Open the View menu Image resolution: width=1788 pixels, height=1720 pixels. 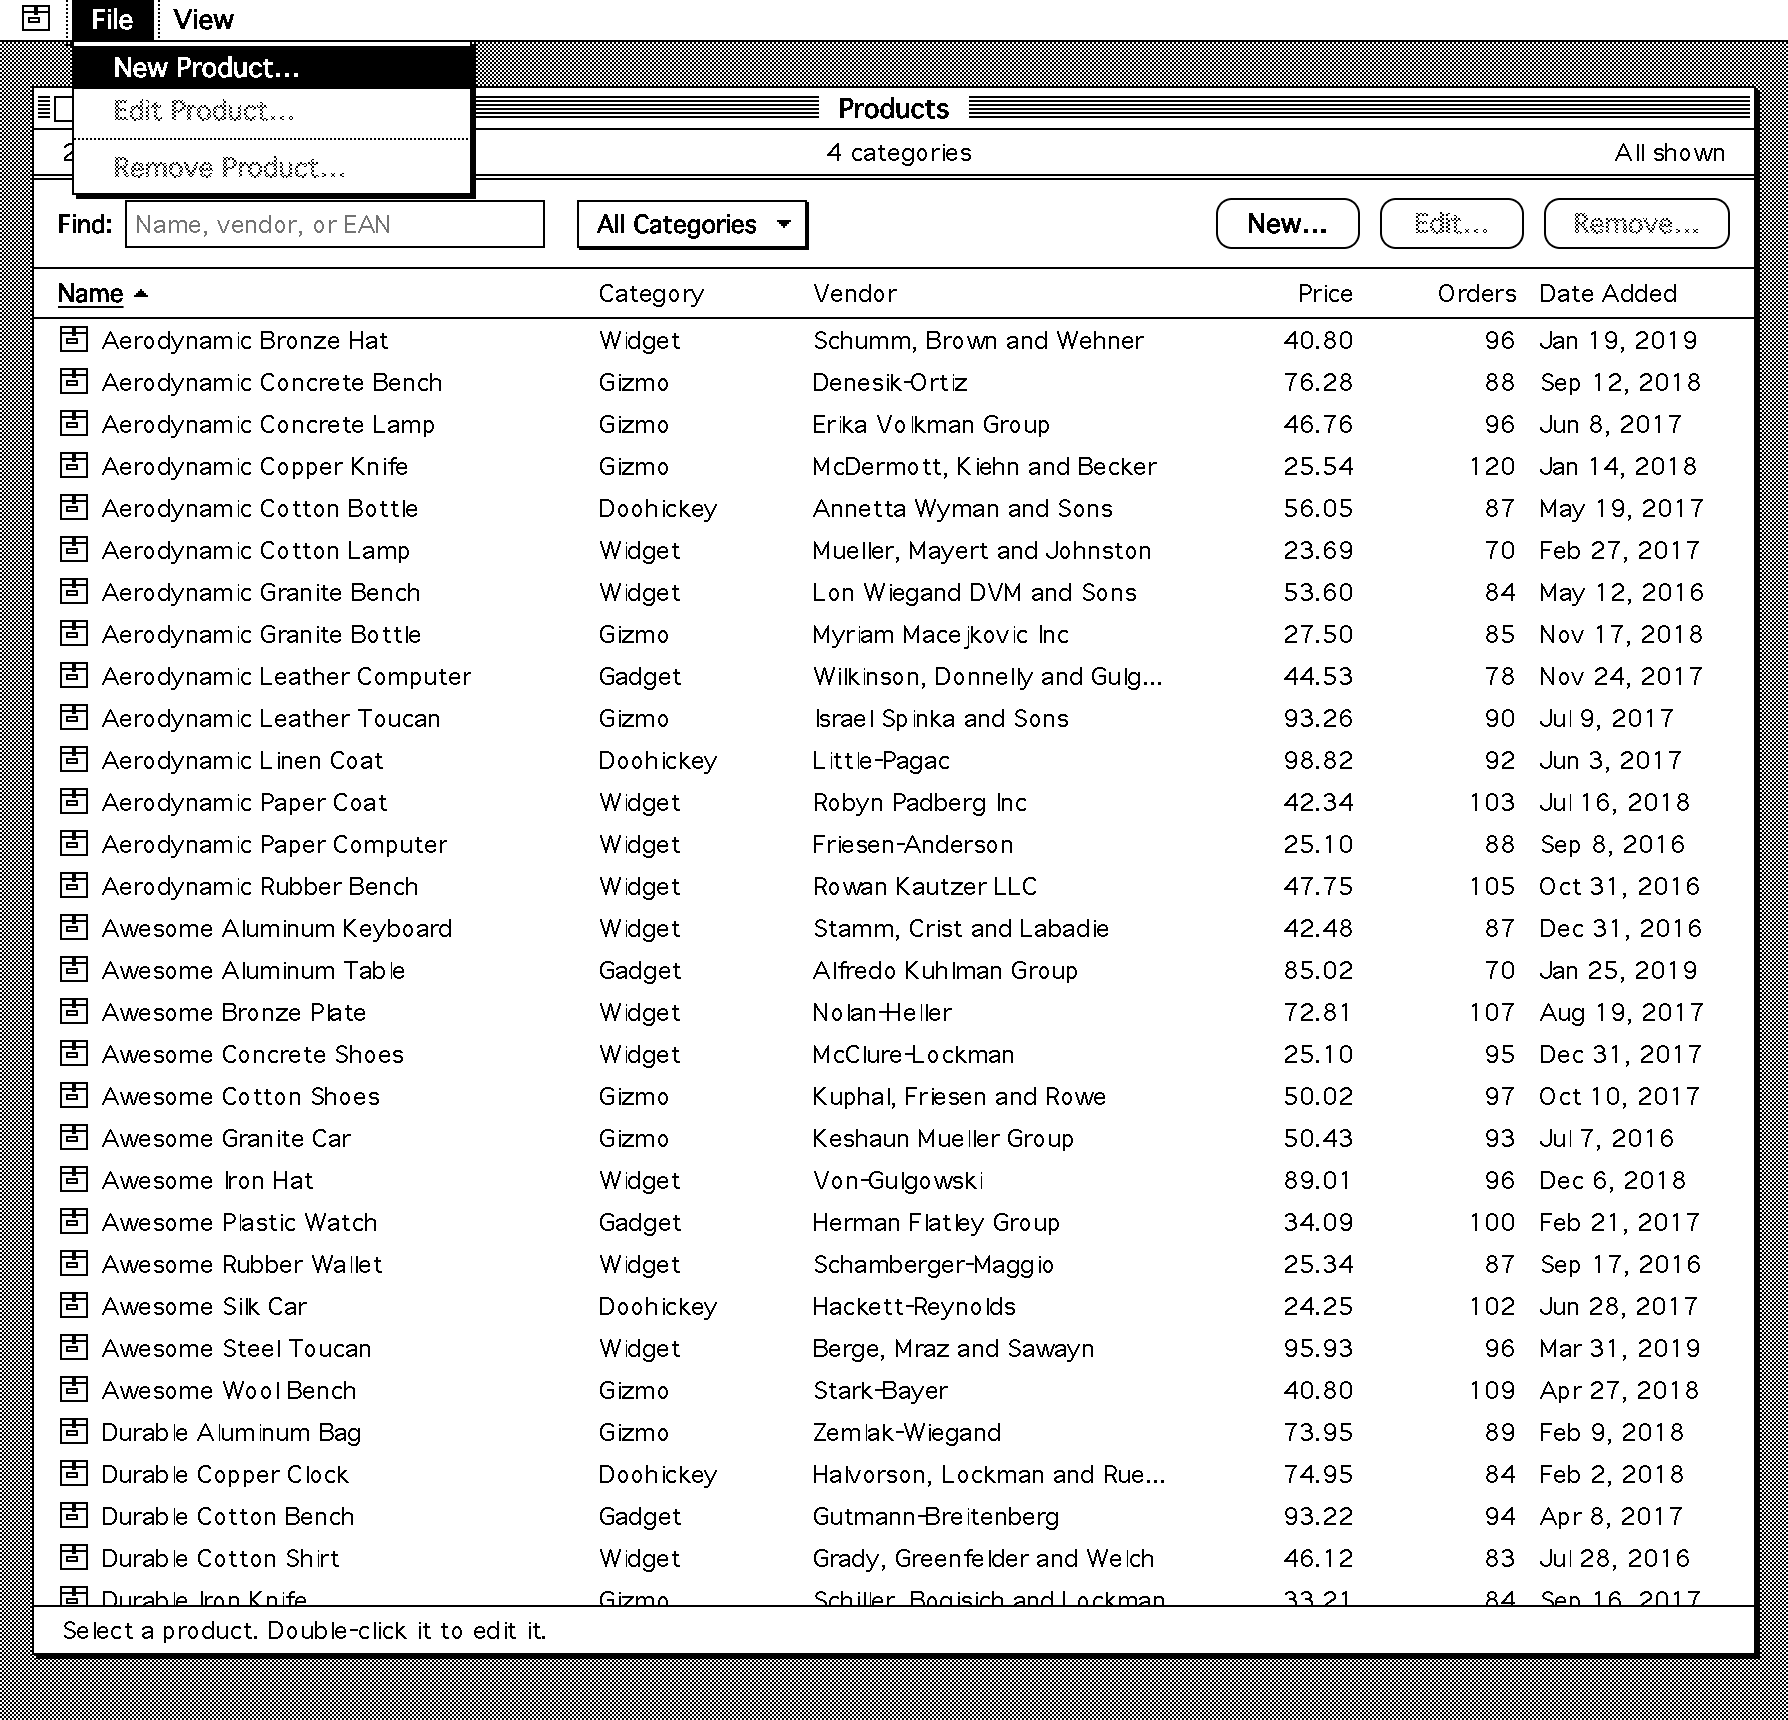[x=203, y=20]
